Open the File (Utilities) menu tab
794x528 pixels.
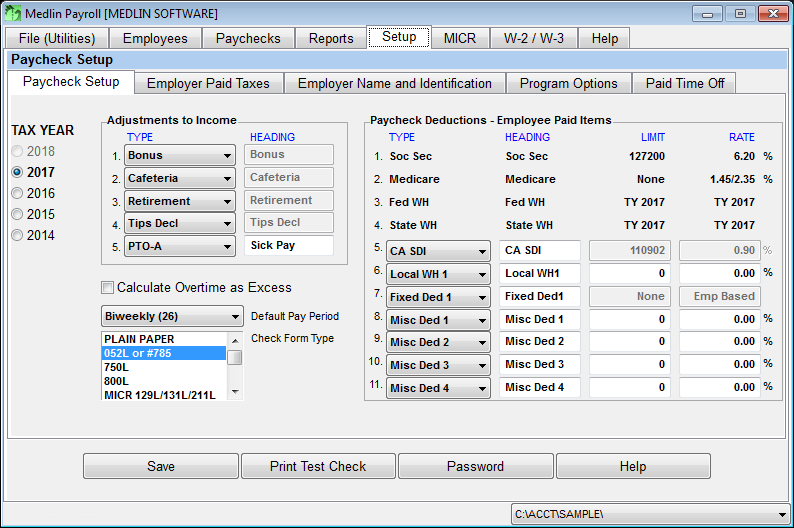pos(57,38)
